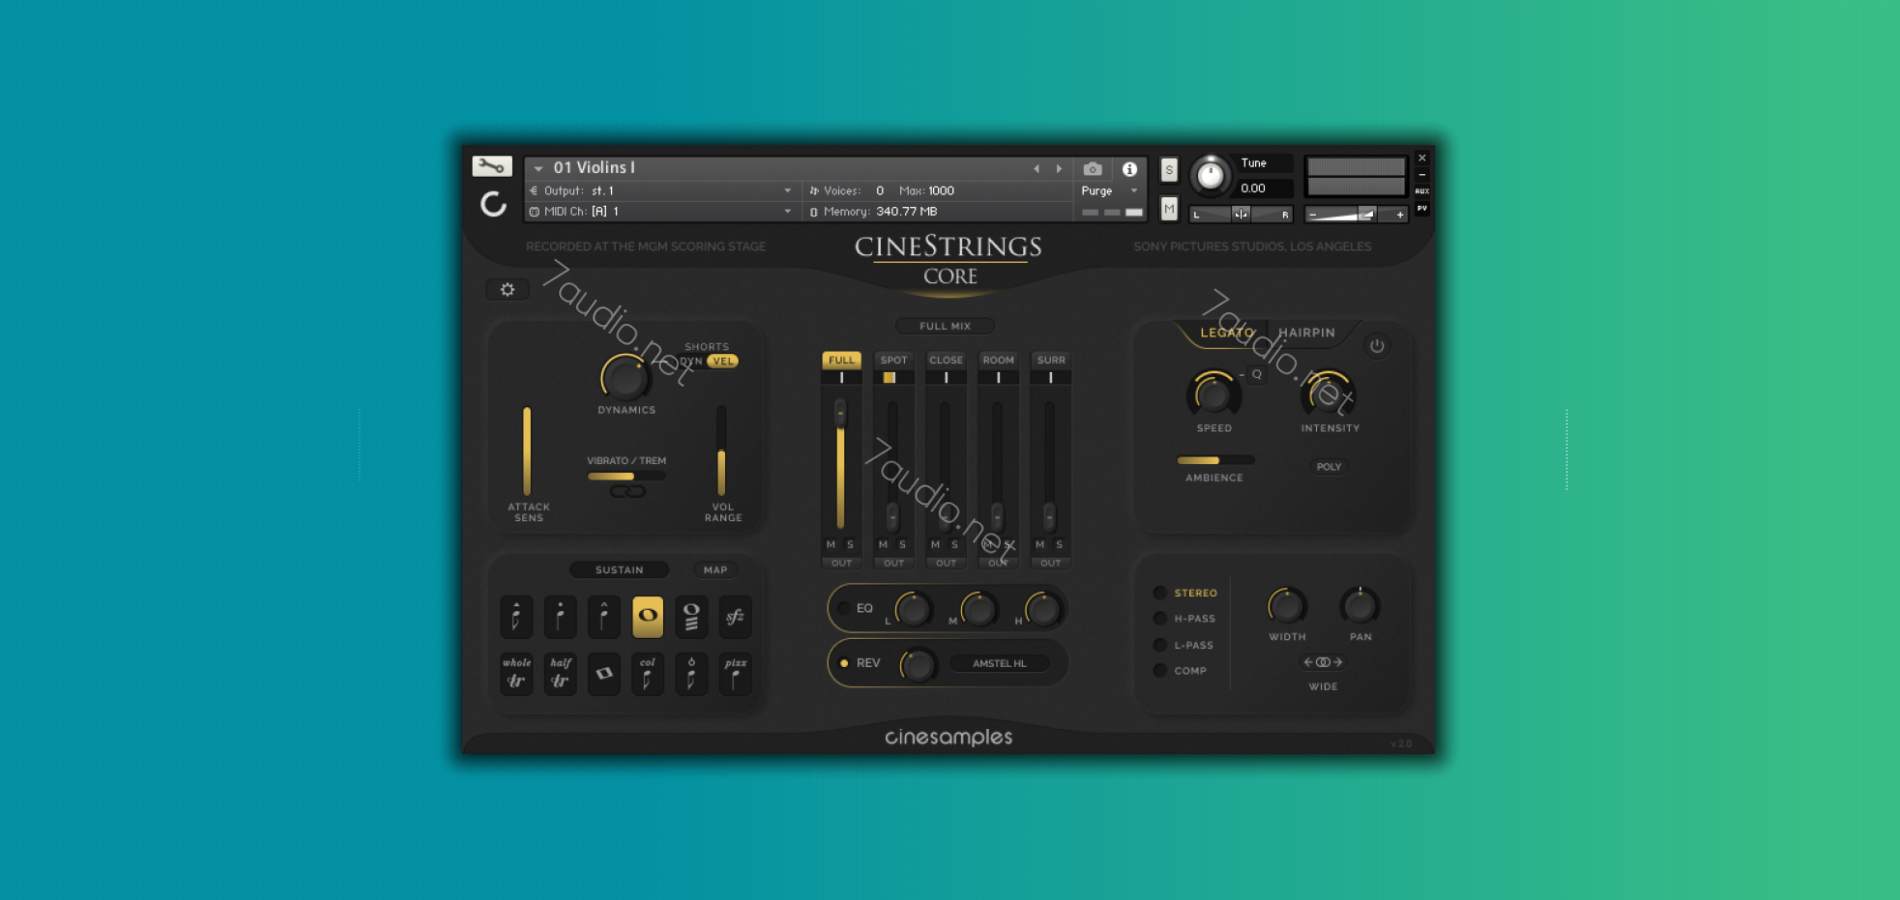
Task: Click the Tune value field 0.00
Action: 1264,188
